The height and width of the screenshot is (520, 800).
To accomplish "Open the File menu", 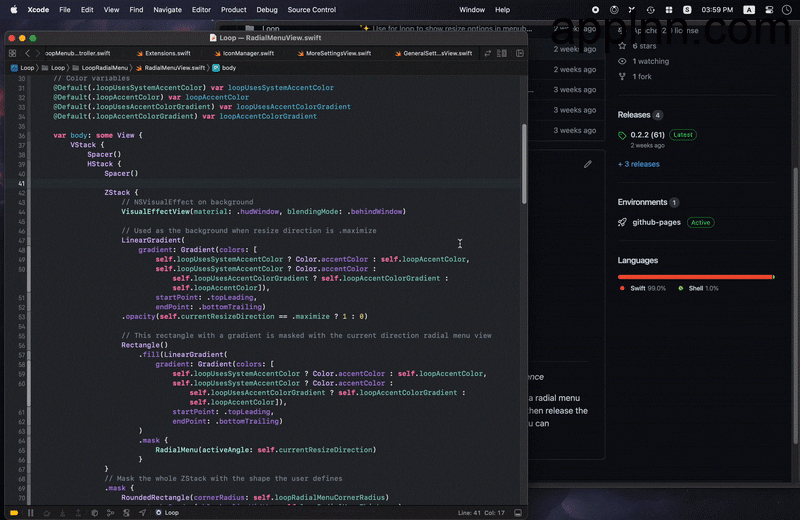I will point(65,10).
